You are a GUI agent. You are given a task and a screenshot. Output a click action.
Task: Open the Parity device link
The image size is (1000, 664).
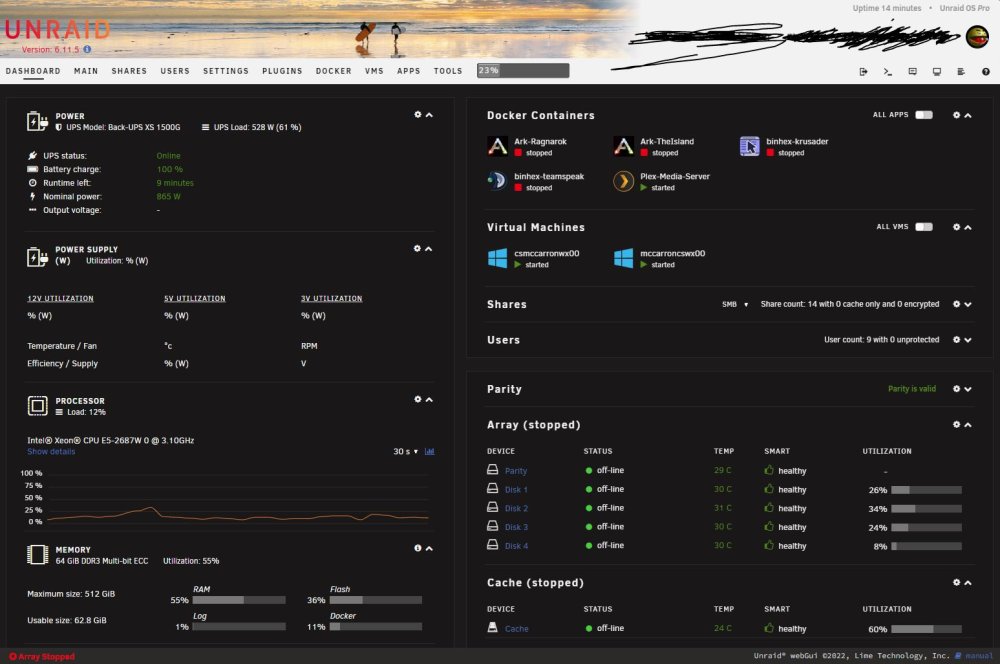(x=516, y=471)
